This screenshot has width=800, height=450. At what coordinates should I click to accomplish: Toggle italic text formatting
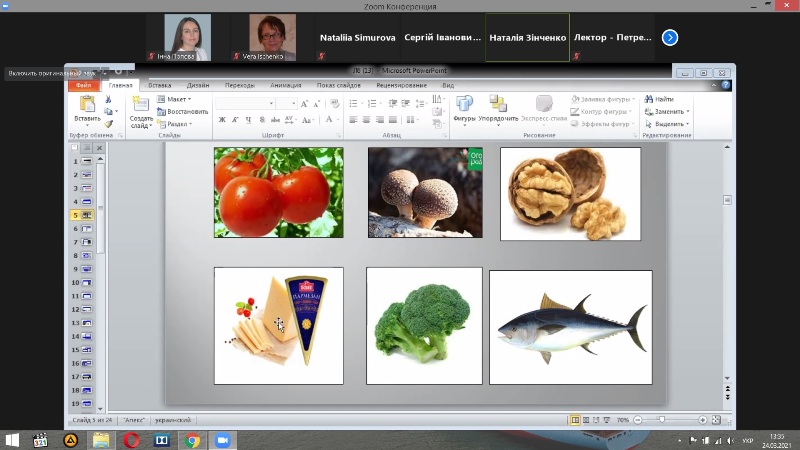234,120
